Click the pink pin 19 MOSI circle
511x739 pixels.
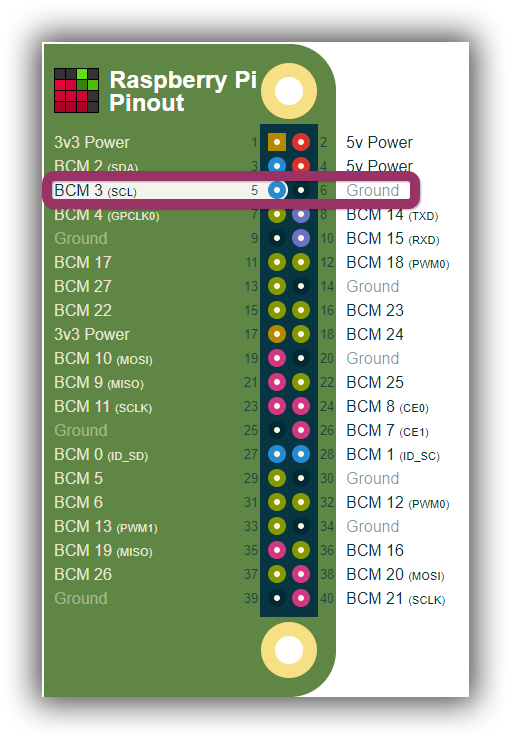[x=277, y=358]
